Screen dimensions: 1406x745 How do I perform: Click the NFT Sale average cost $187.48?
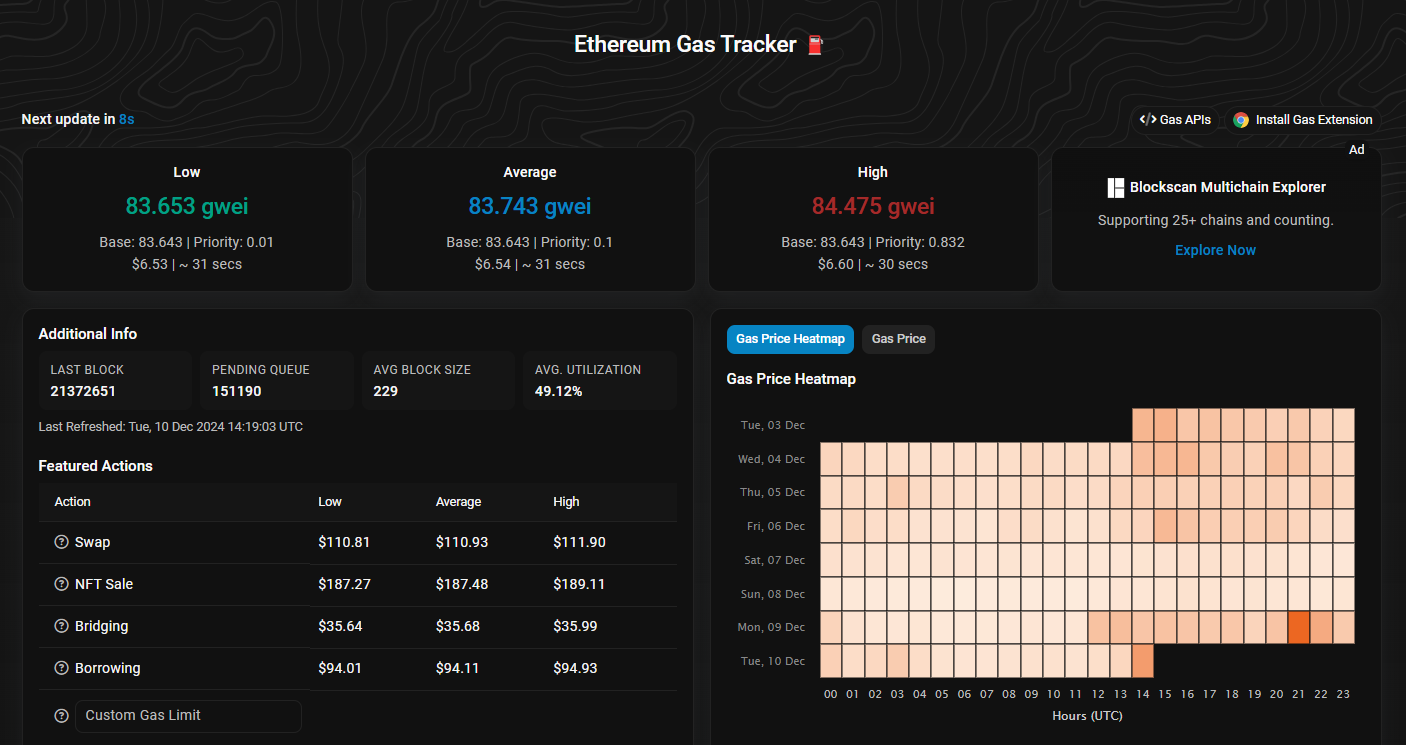click(462, 584)
